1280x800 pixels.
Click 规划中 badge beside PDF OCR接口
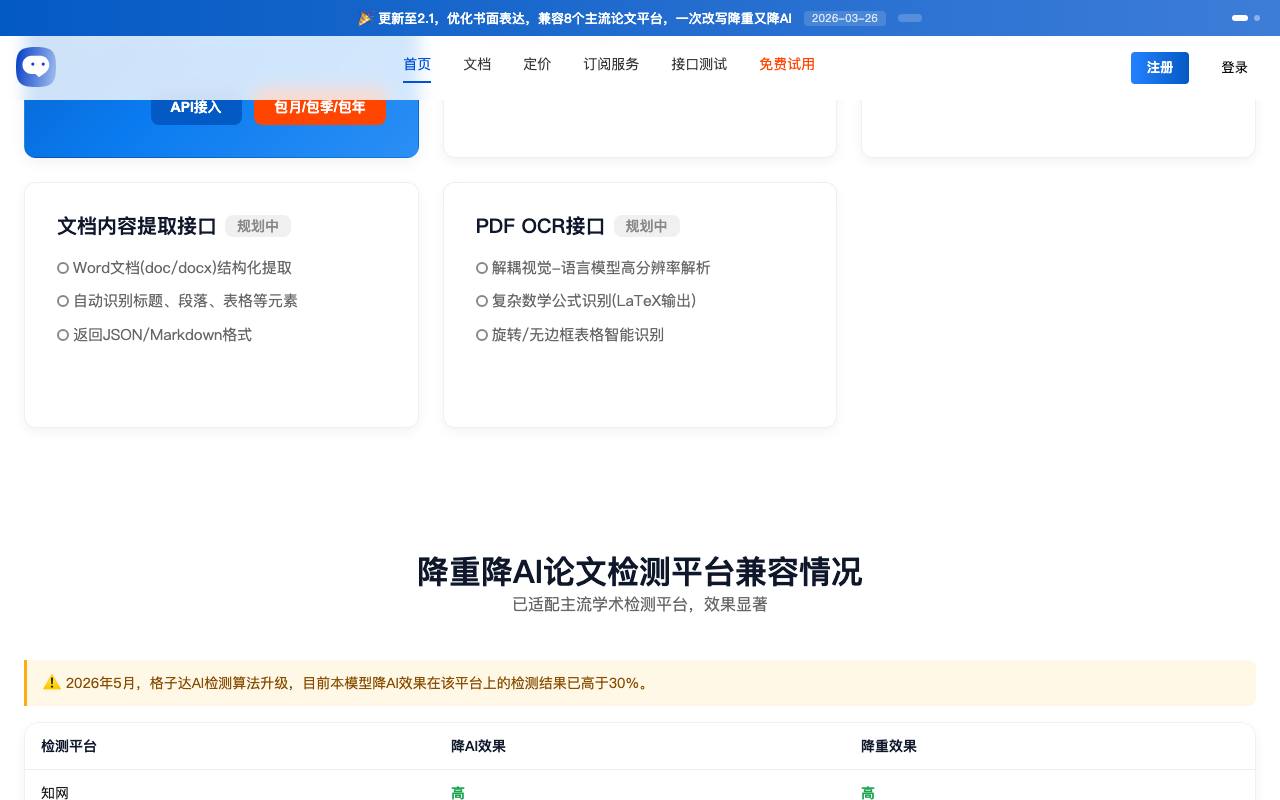[647, 226]
